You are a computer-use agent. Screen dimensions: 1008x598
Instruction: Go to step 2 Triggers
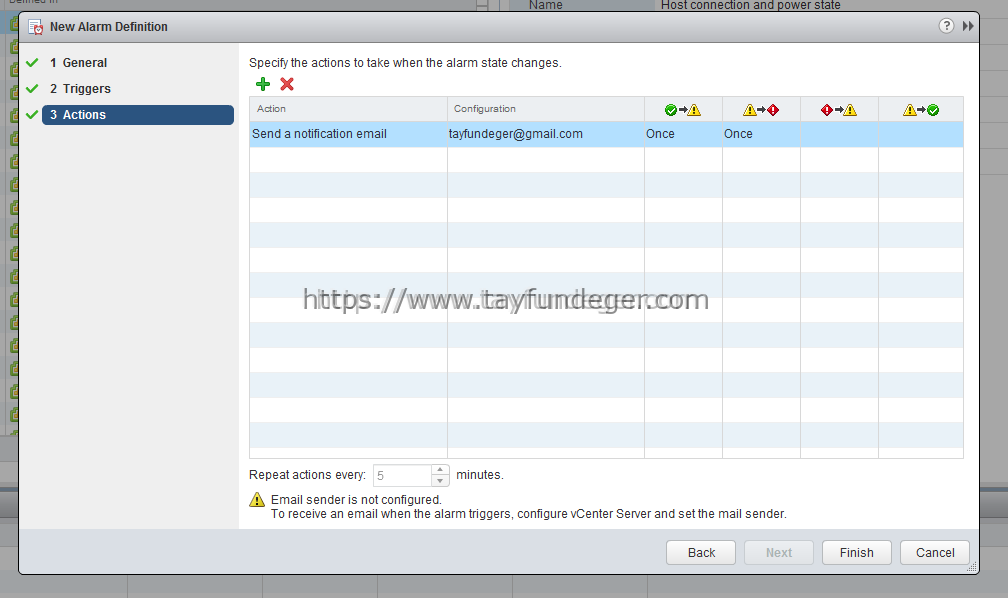pyautogui.click(x=80, y=89)
